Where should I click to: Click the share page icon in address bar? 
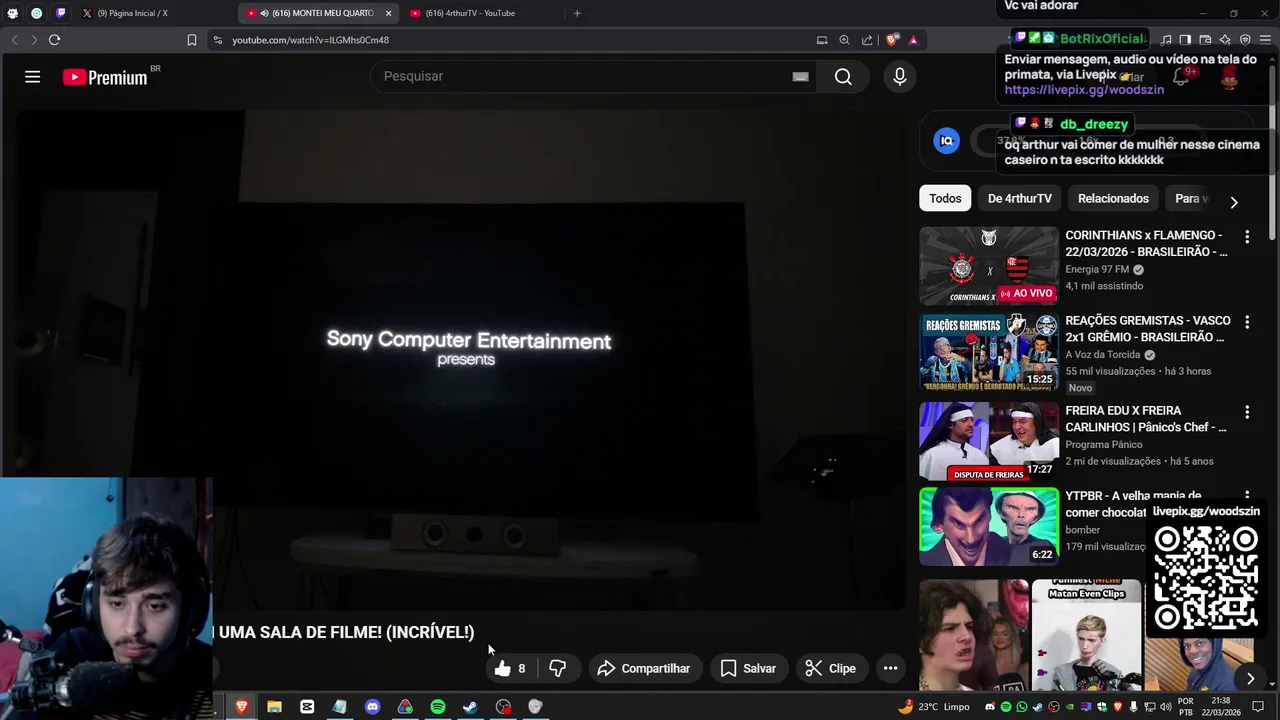[867, 40]
